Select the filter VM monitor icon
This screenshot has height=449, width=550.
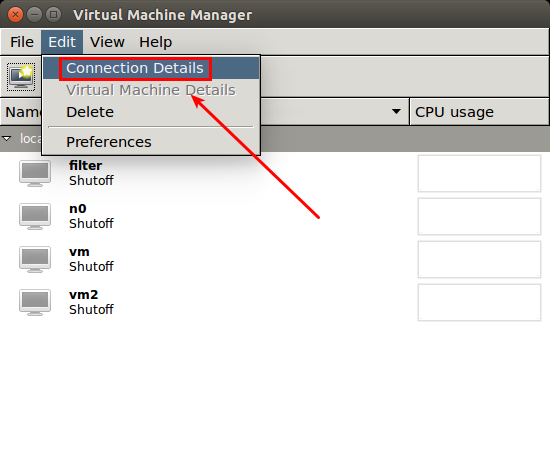pos(35,173)
